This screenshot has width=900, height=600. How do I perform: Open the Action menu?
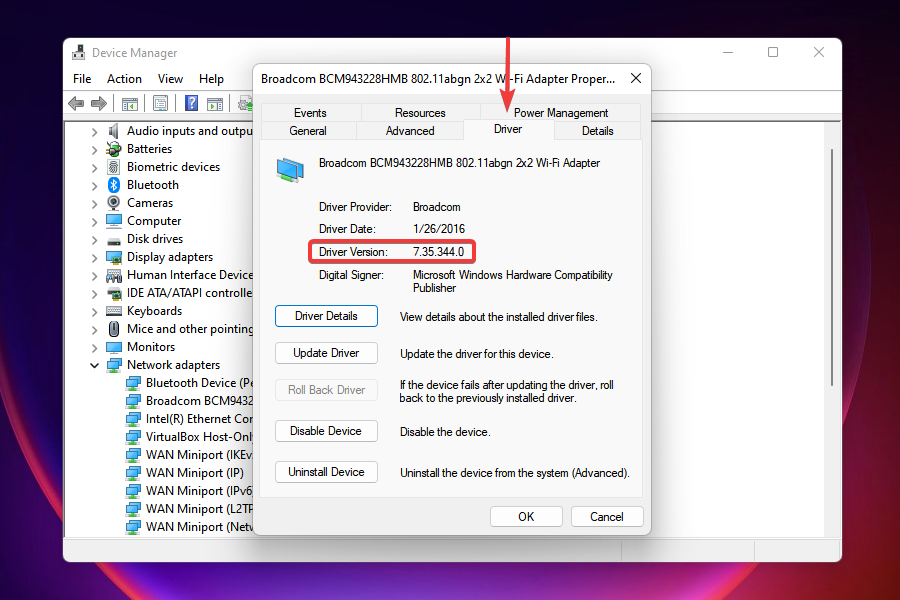click(x=124, y=78)
